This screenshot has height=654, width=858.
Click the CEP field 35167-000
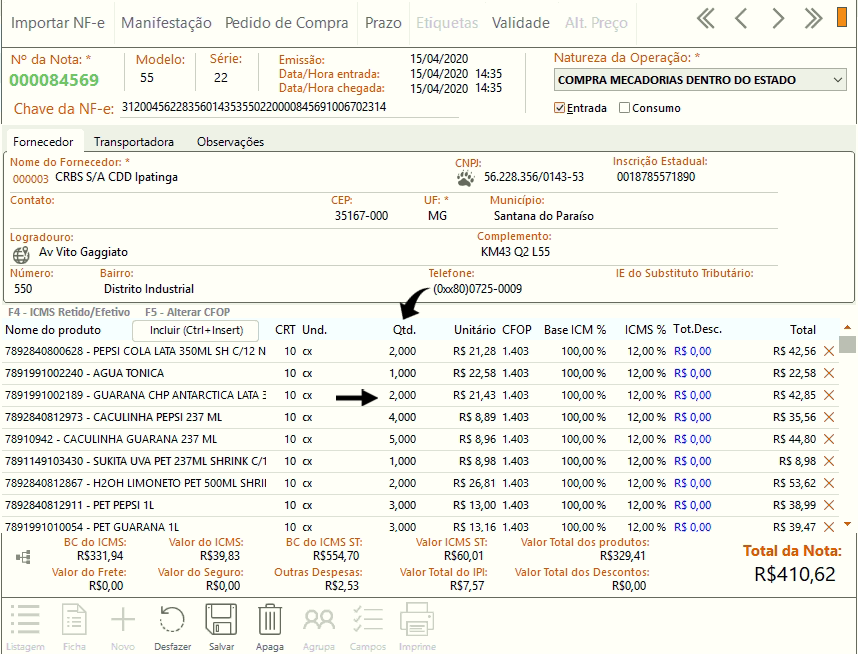[x=361, y=216]
